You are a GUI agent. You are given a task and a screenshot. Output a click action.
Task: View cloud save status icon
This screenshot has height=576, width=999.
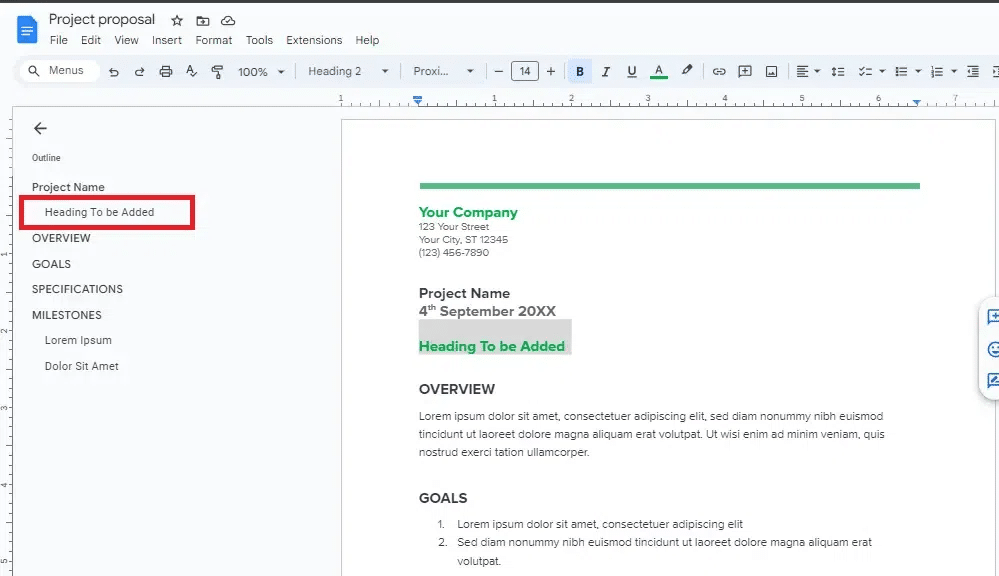[228, 20]
